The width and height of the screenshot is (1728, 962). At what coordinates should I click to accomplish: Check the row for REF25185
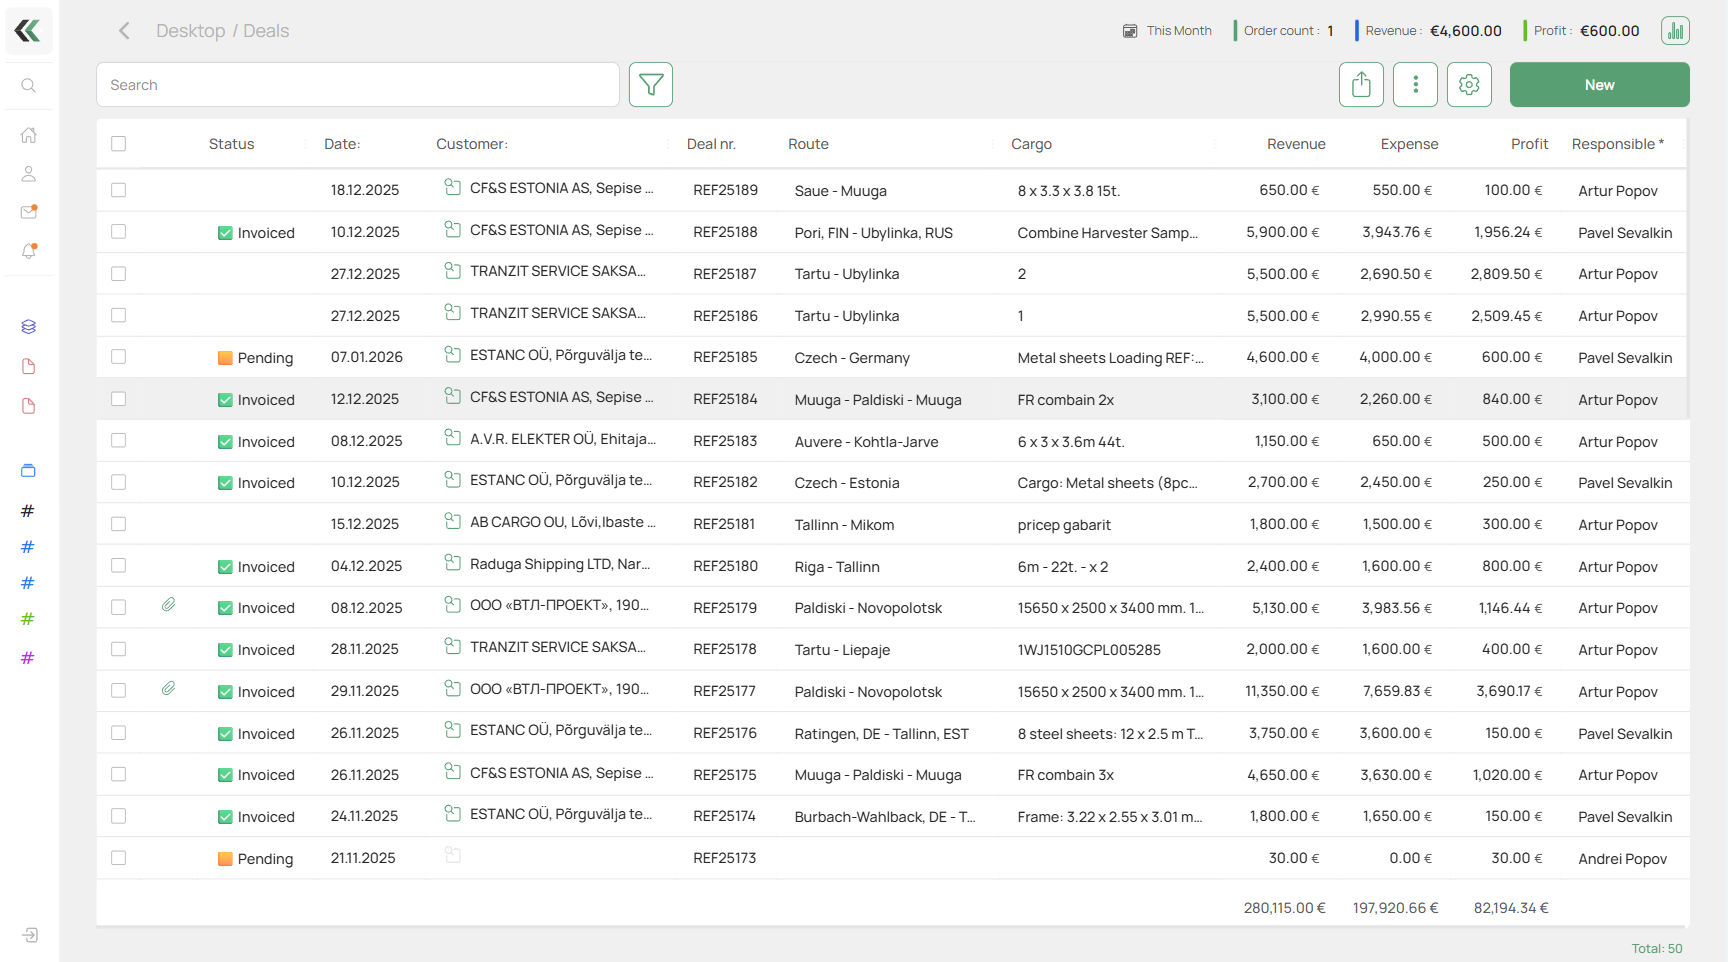pyautogui.click(x=119, y=357)
